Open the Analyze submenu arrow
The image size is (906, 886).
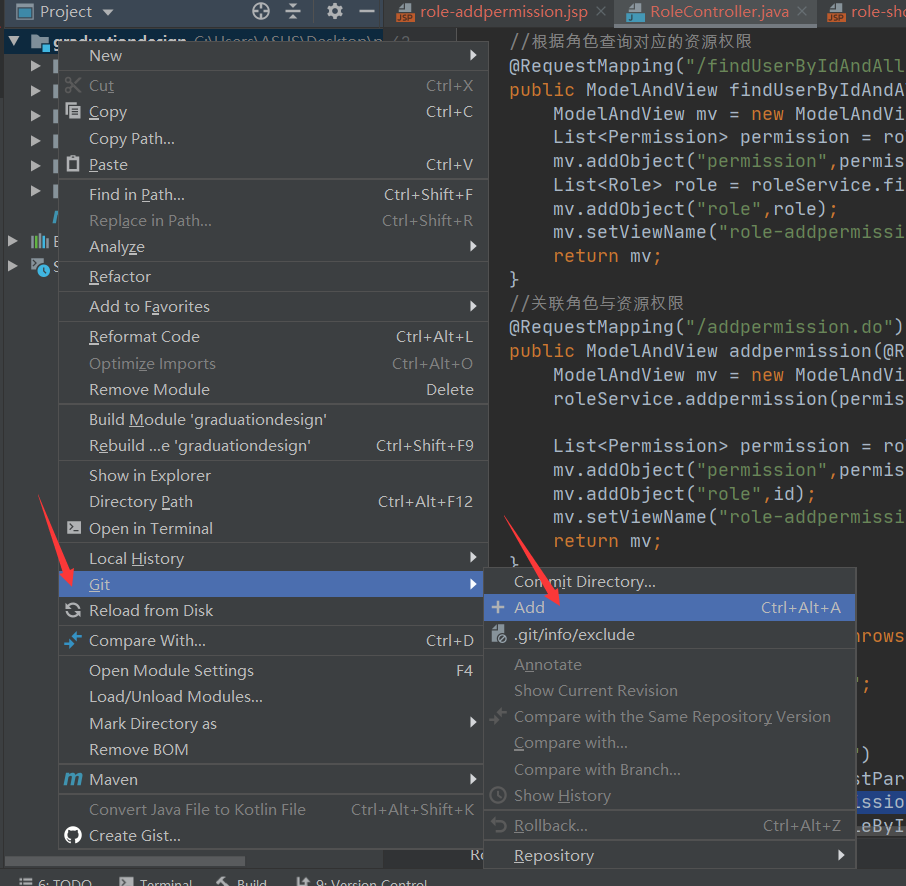pos(473,247)
